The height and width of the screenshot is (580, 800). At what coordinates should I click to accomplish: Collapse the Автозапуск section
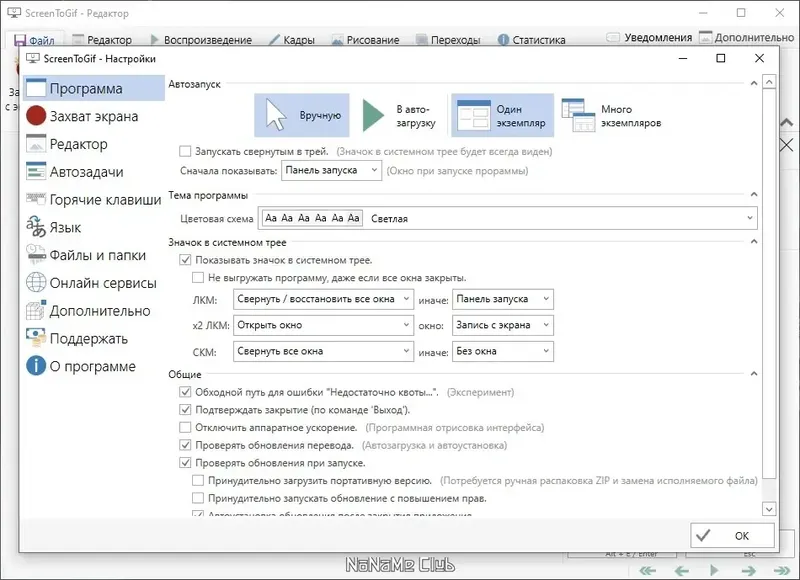pyautogui.click(x=754, y=83)
